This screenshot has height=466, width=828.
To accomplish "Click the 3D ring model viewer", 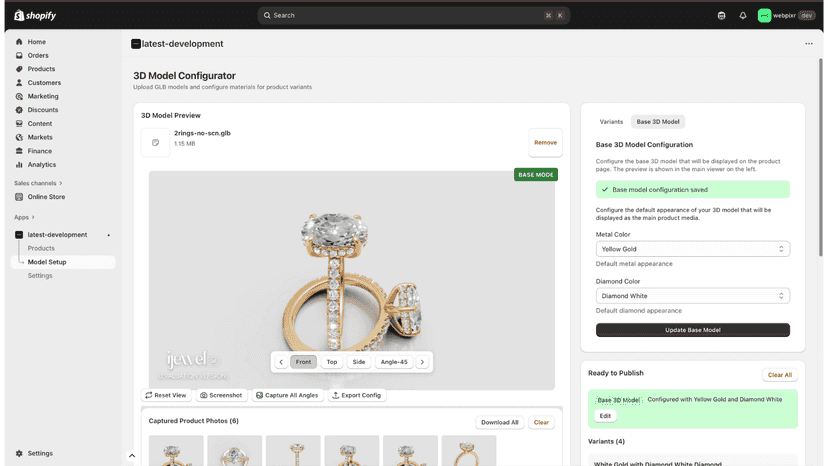I will point(352,280).
